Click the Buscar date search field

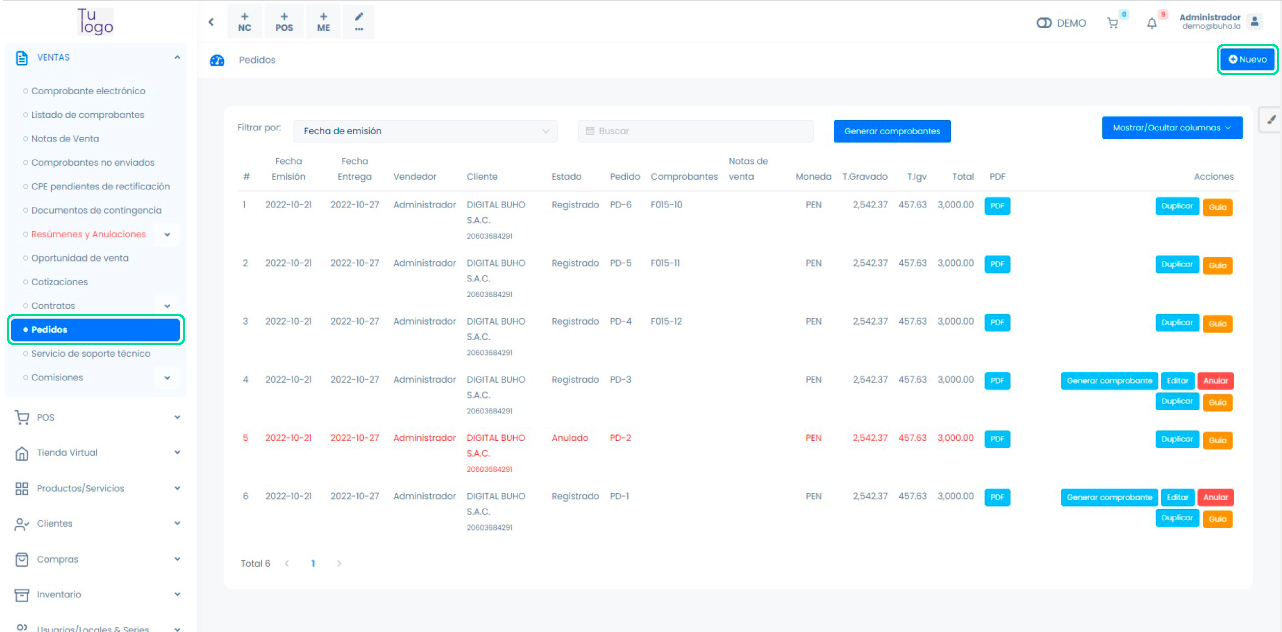(696, 131)
